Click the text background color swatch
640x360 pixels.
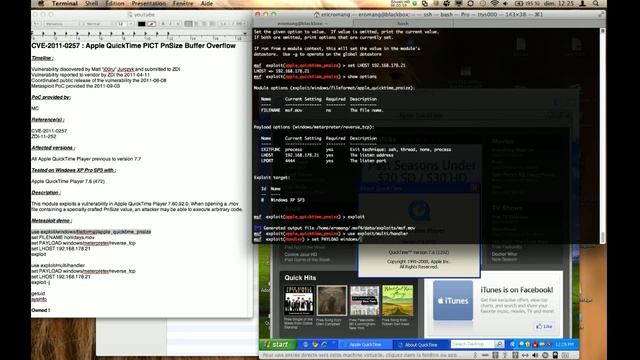pos(151,24)
